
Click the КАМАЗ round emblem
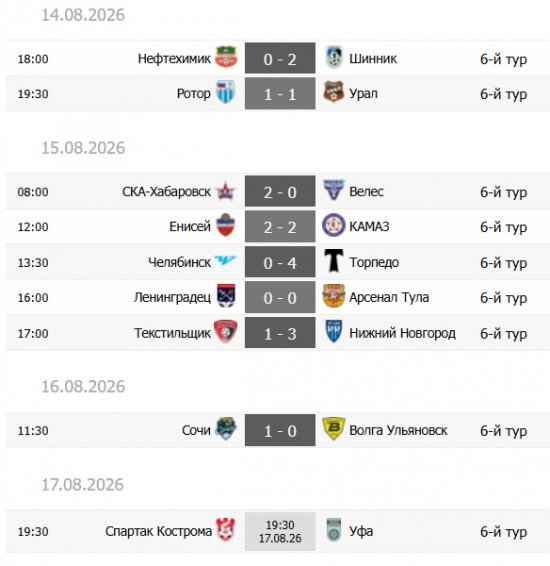[x=333, y=225]
